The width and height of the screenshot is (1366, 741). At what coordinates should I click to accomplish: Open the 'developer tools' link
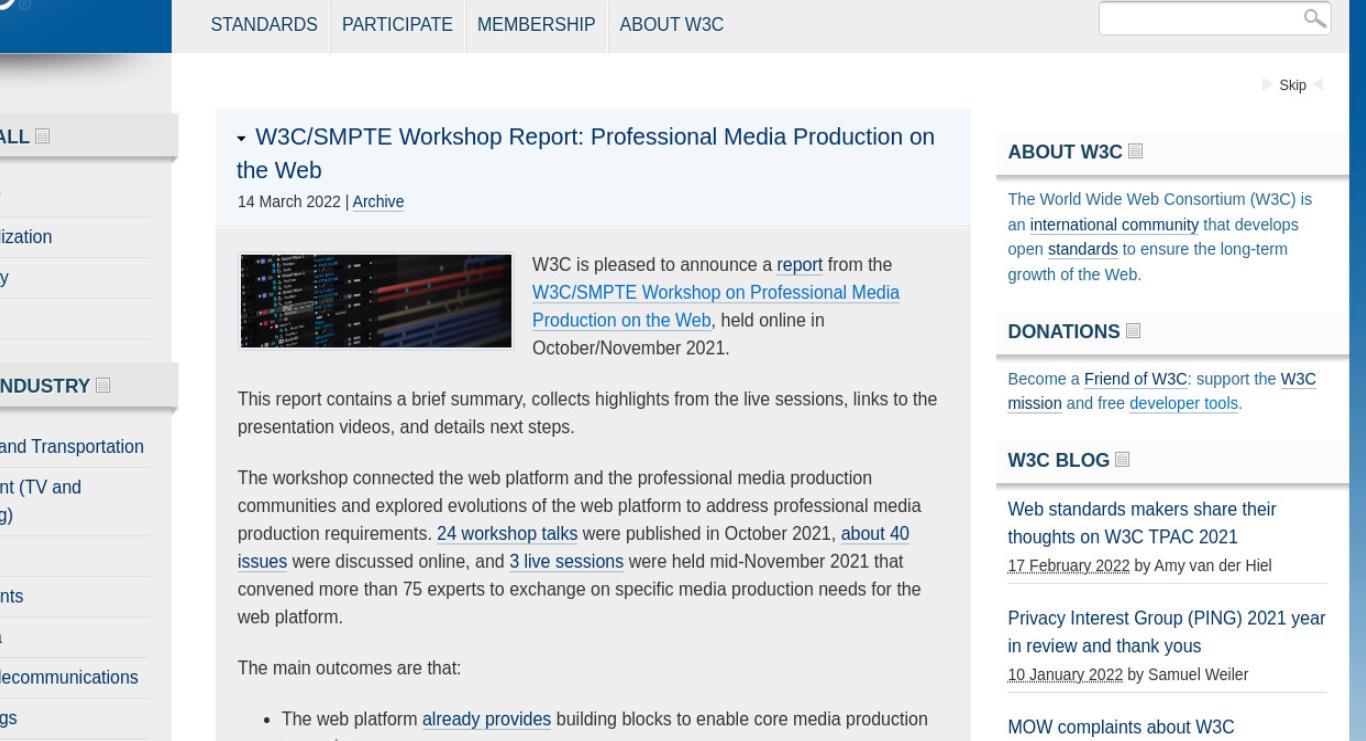click(1184, 404)
